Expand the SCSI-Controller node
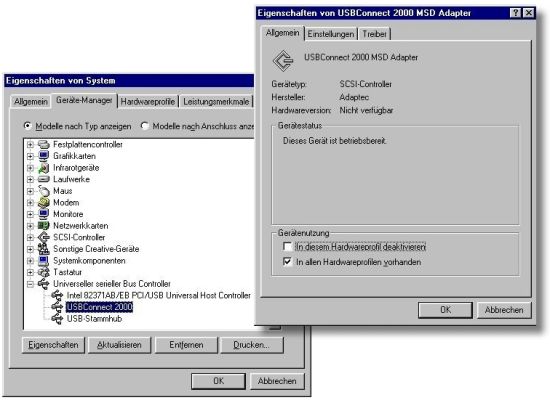 tap(30, 238)
